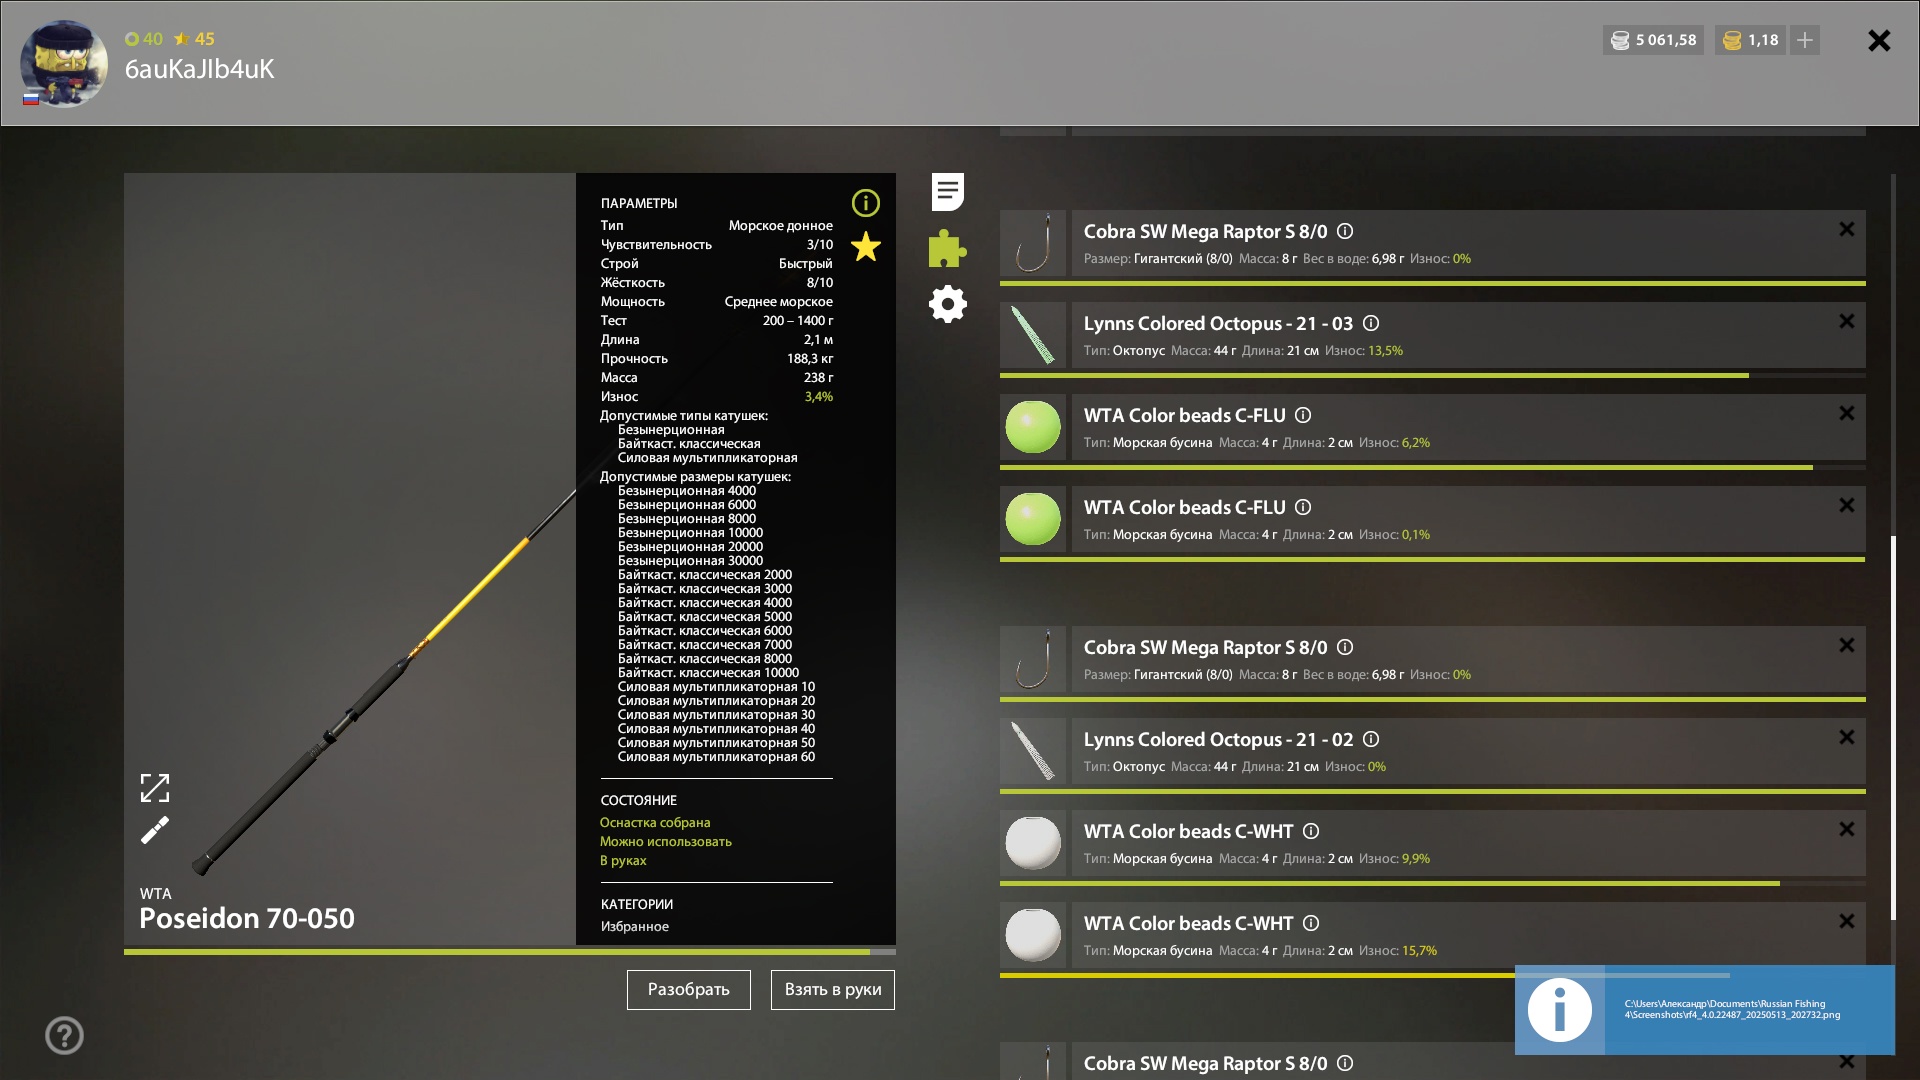Remove second Cobra SW Mega Raptor hook

[1847, 645]
